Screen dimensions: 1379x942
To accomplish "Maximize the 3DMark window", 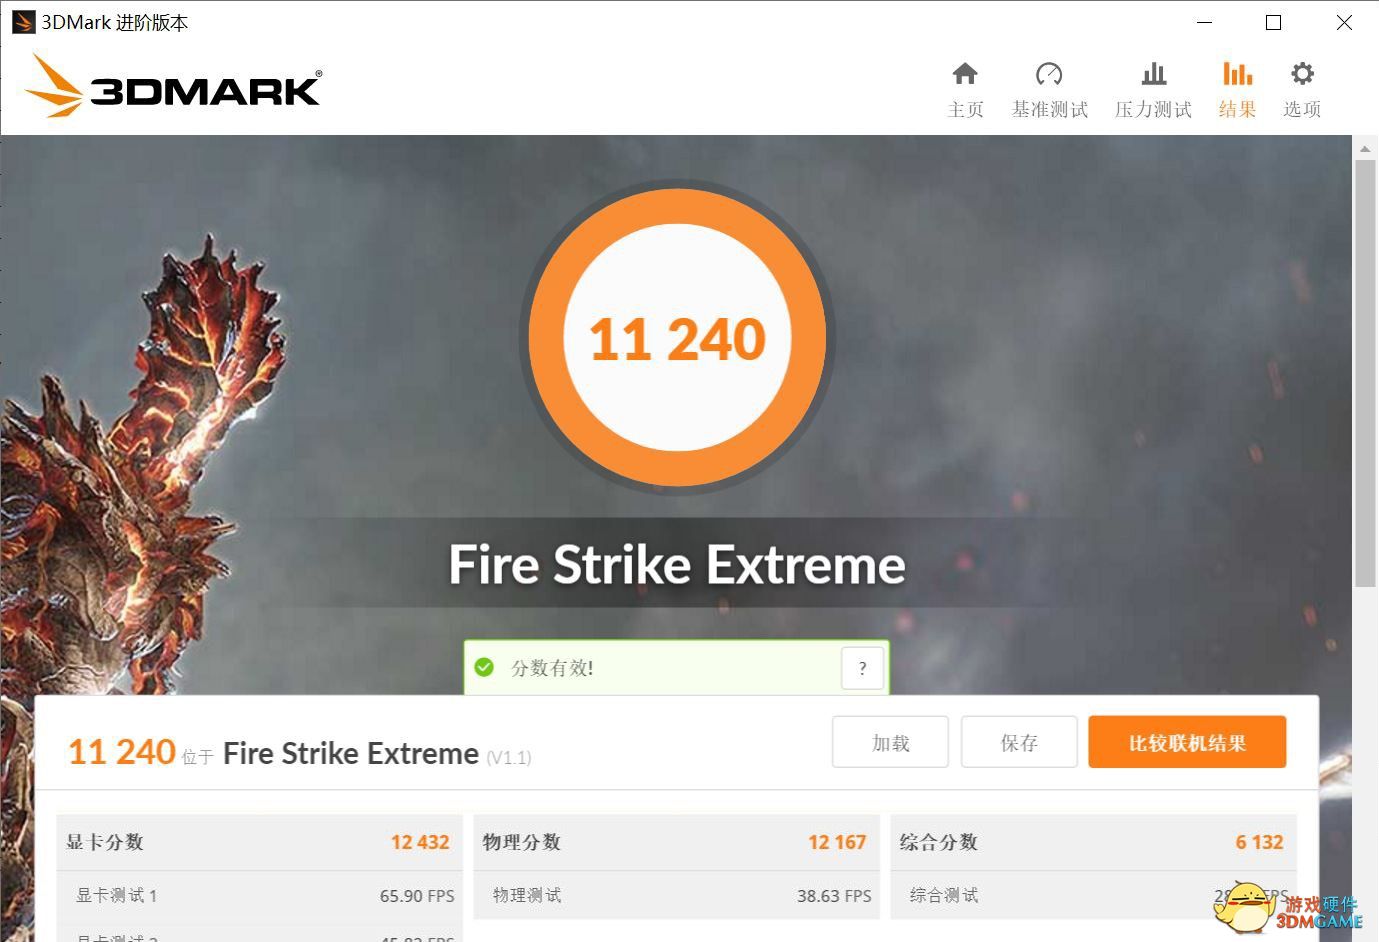I will click(x=1273, y=22).
